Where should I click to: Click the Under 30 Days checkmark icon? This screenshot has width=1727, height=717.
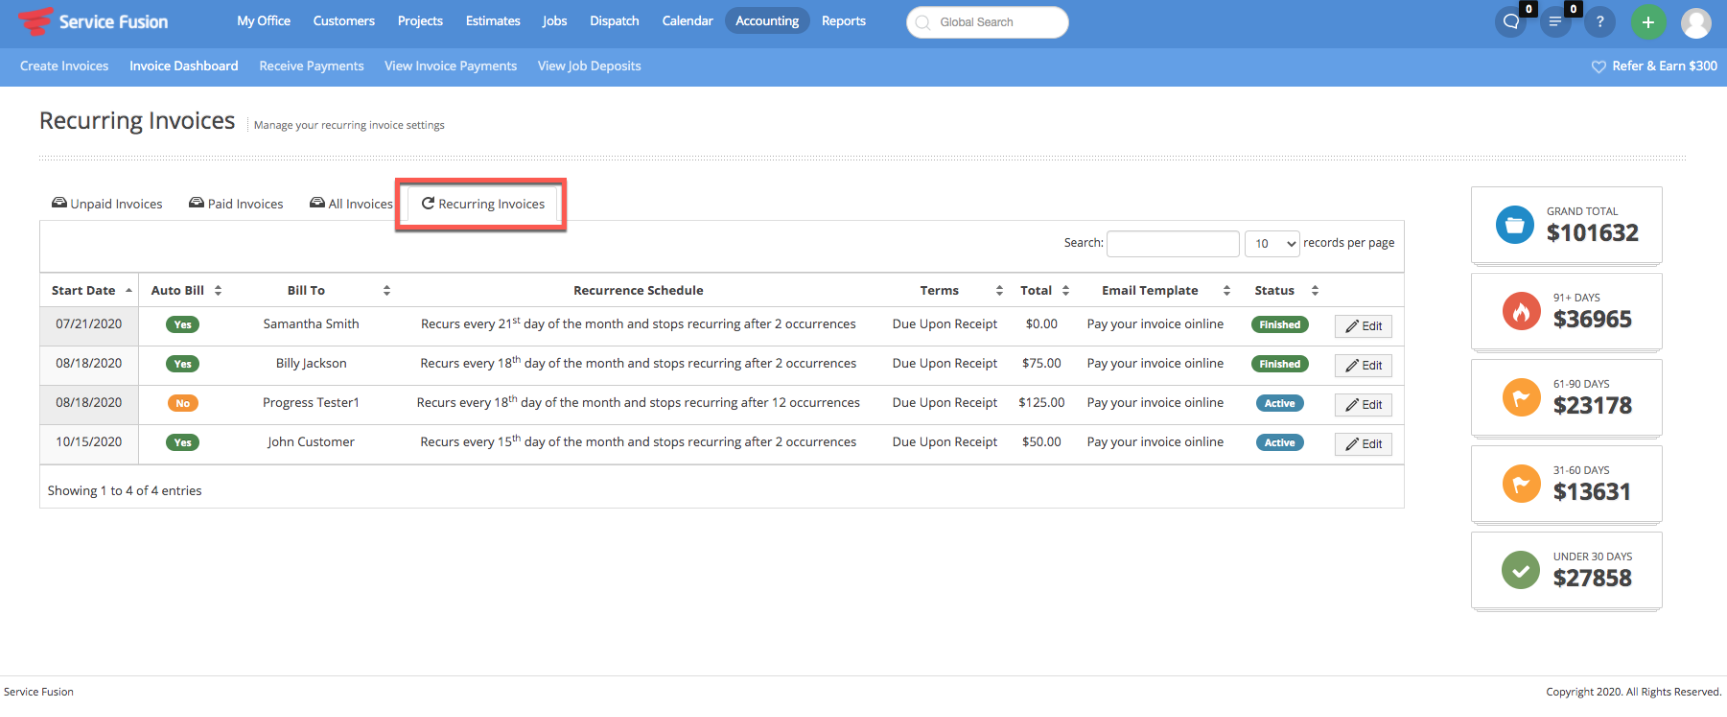(x=1520, y=571)
